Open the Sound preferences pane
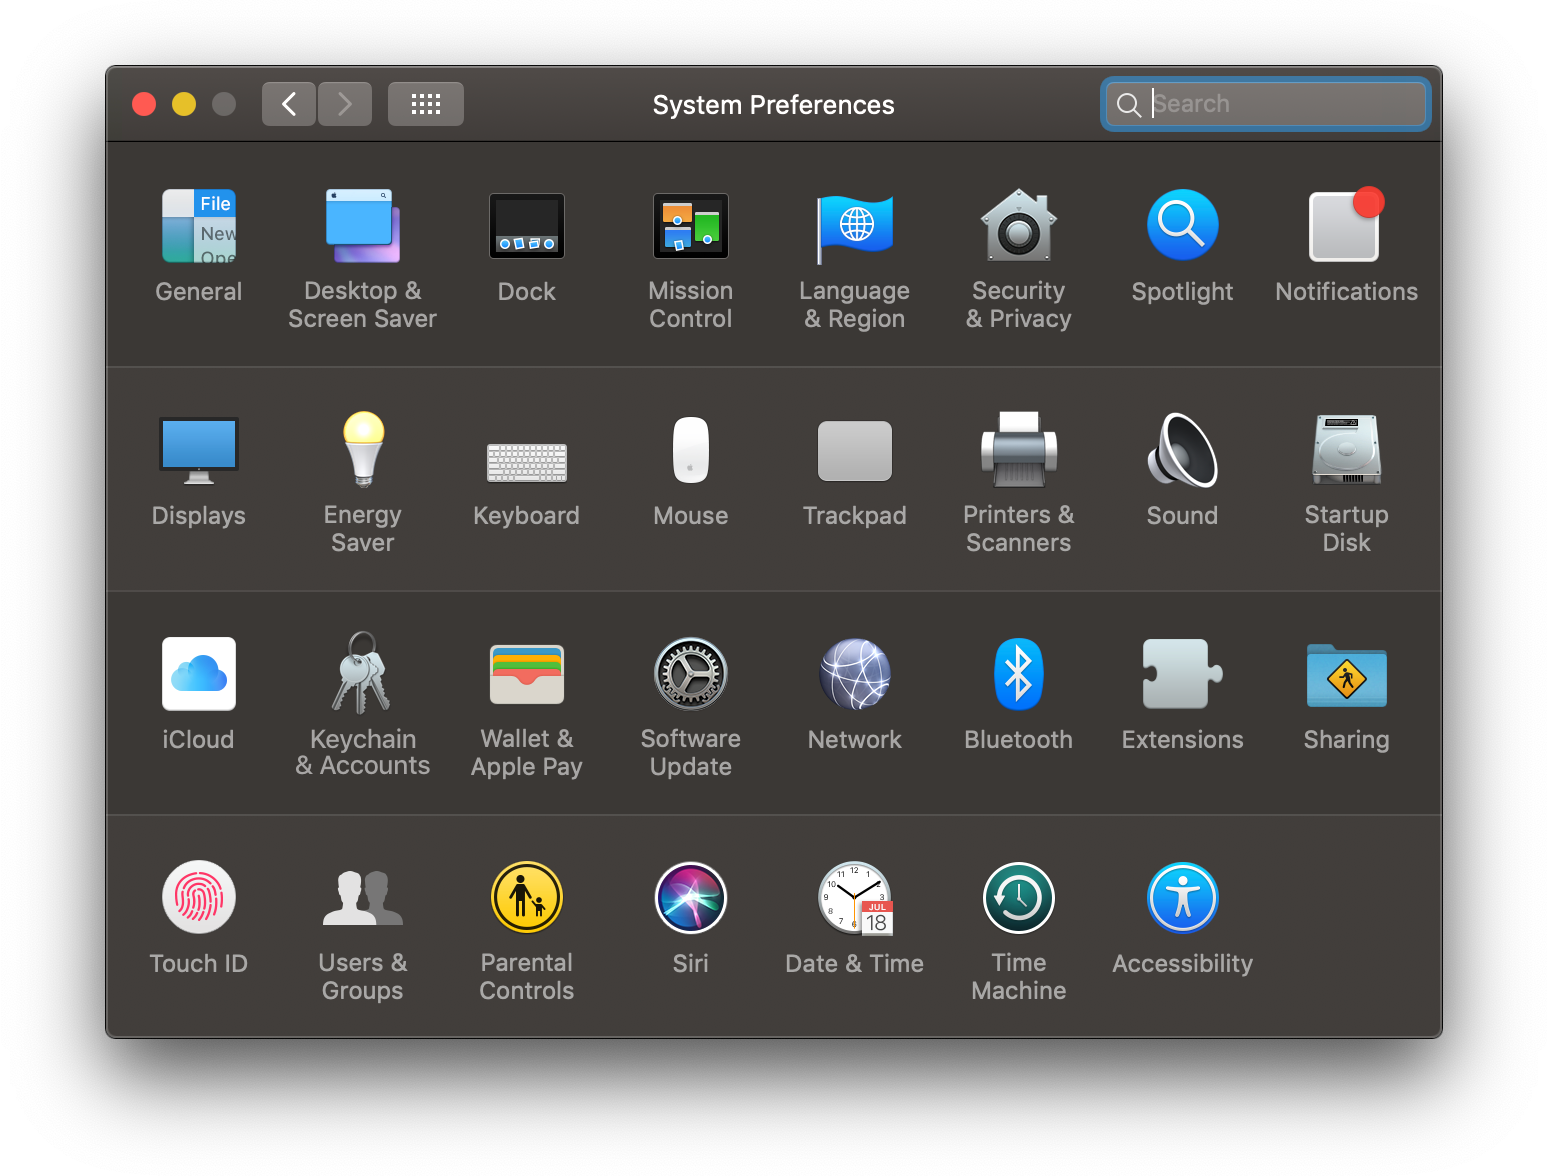Viewport: 1548px width, 1176px height. [x=1182, y=450]
